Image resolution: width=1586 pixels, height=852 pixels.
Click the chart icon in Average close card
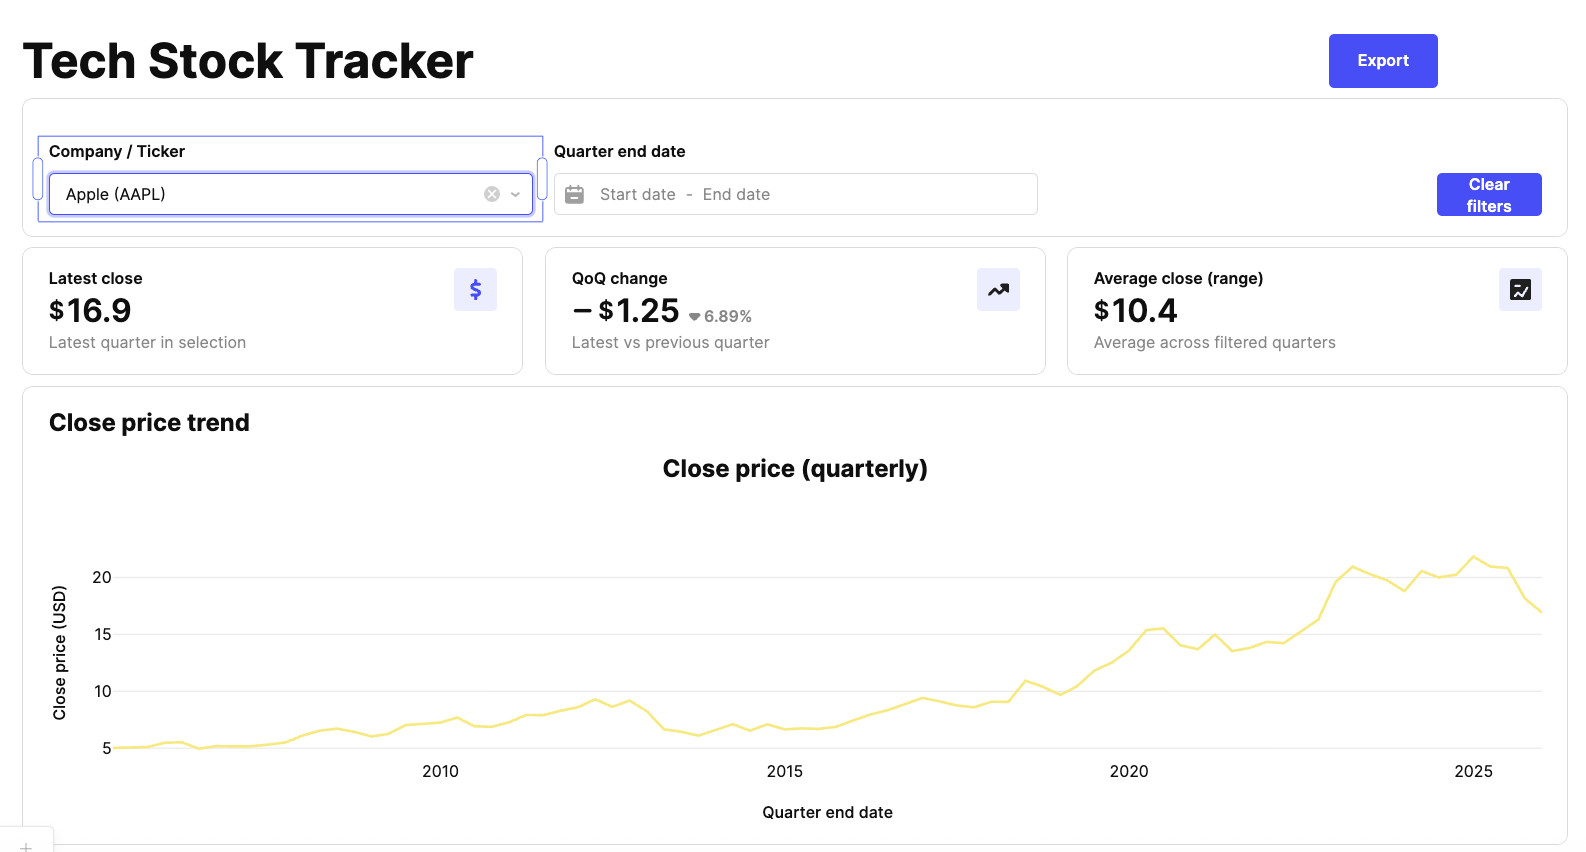pyautogui.click(x=1520, y=290)
